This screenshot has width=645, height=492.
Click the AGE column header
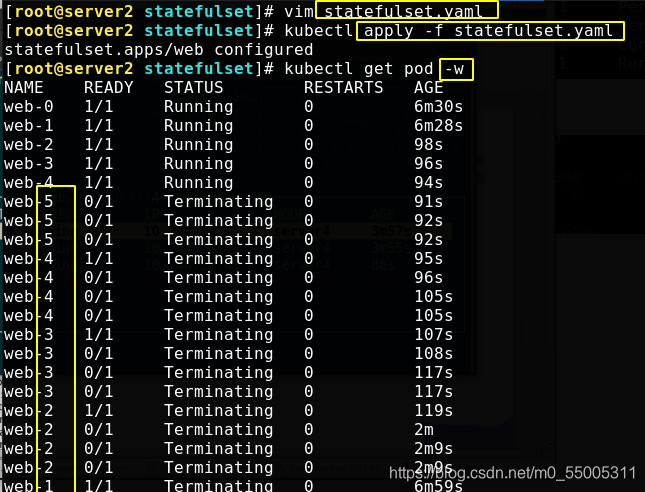[429, 88]
